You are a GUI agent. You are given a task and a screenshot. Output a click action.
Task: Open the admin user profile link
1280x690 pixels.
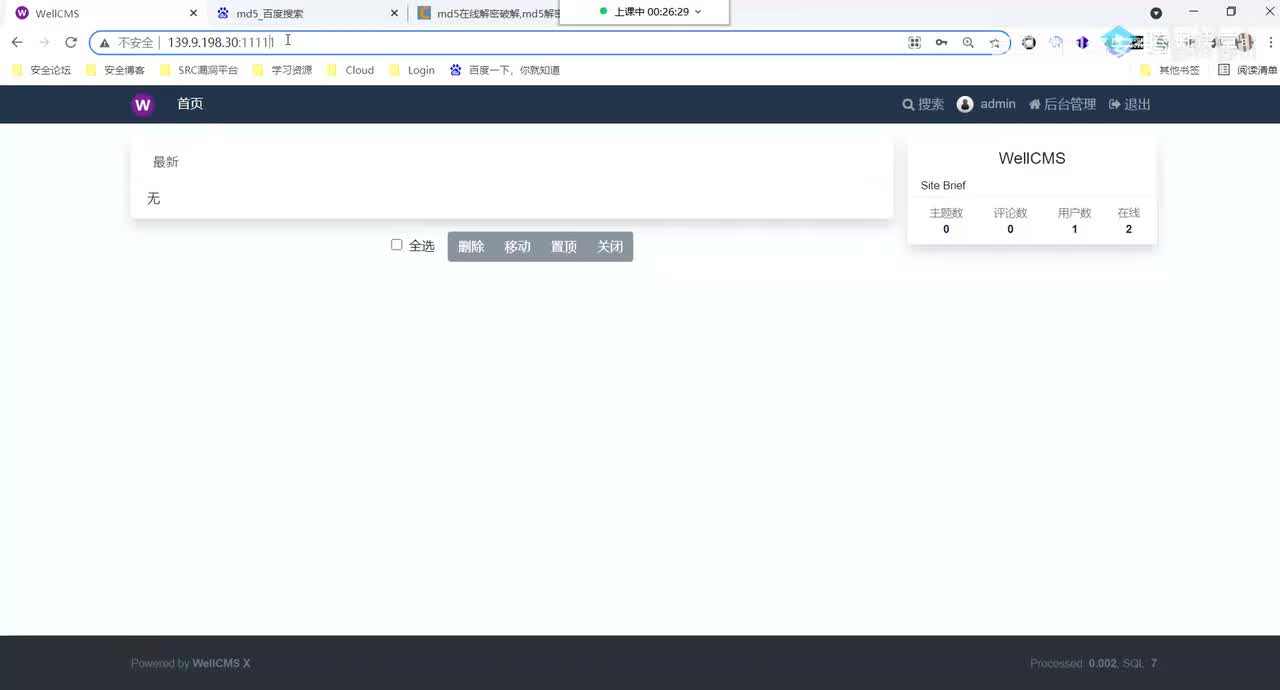click(986, 104)
